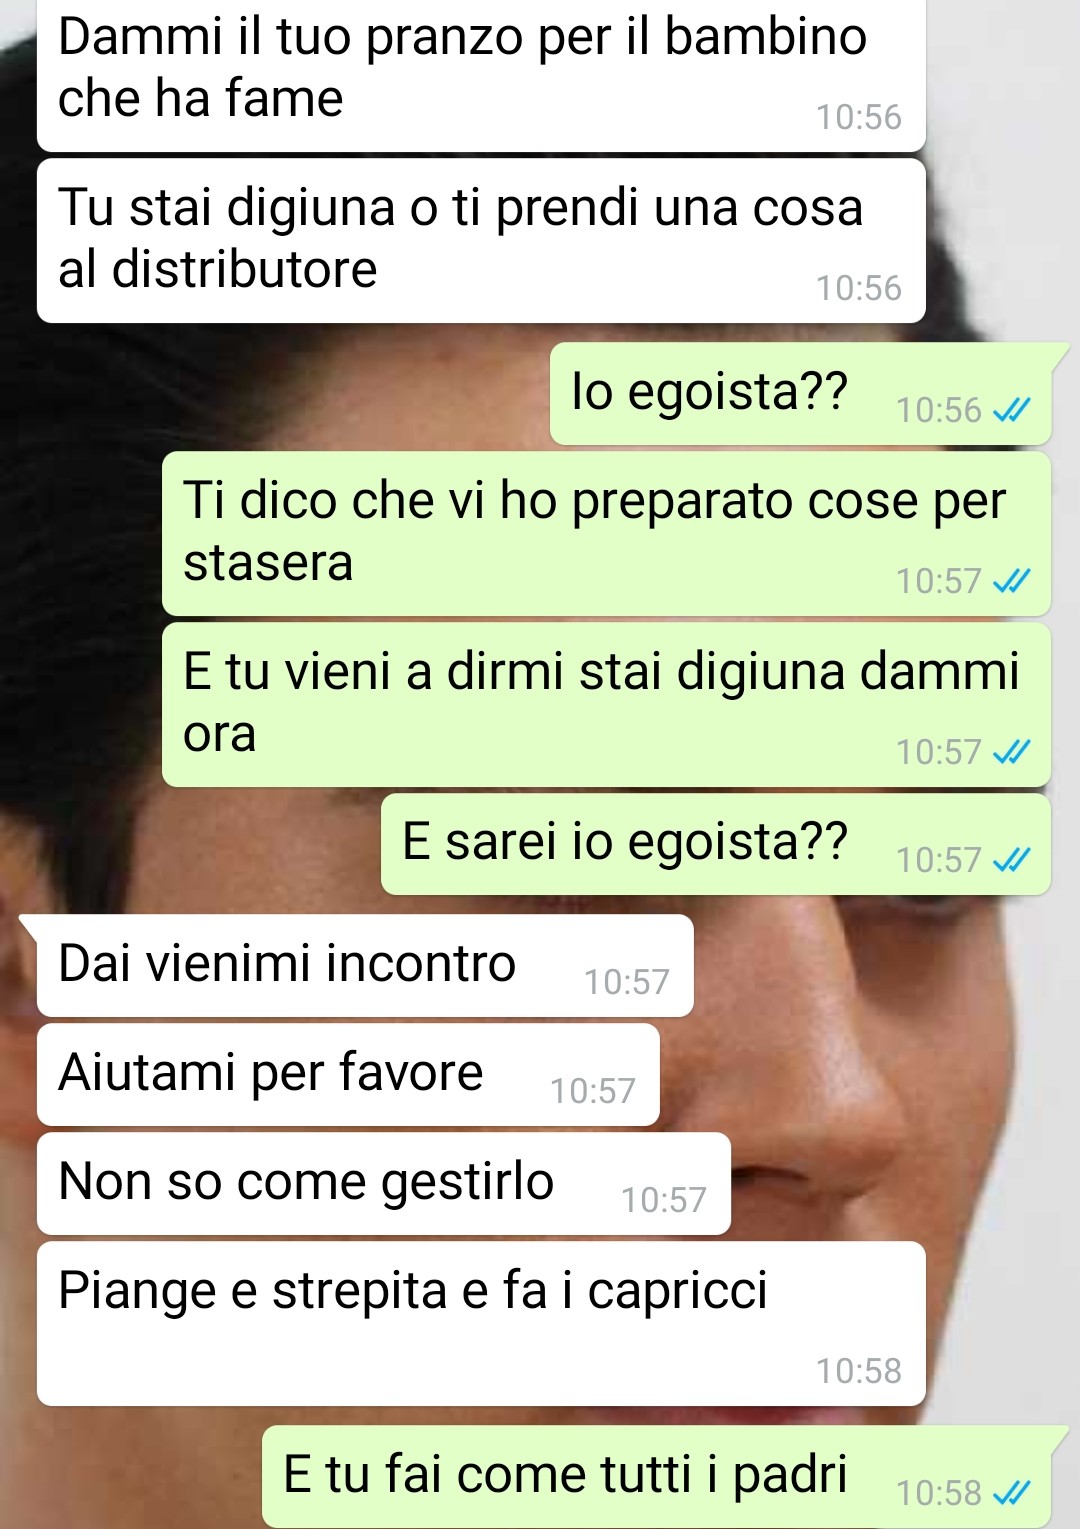Viewport: 1080px width, 1529px height.
Task: Tap the 'Dai vienimi incontro' message
Action: pos(365,966)
